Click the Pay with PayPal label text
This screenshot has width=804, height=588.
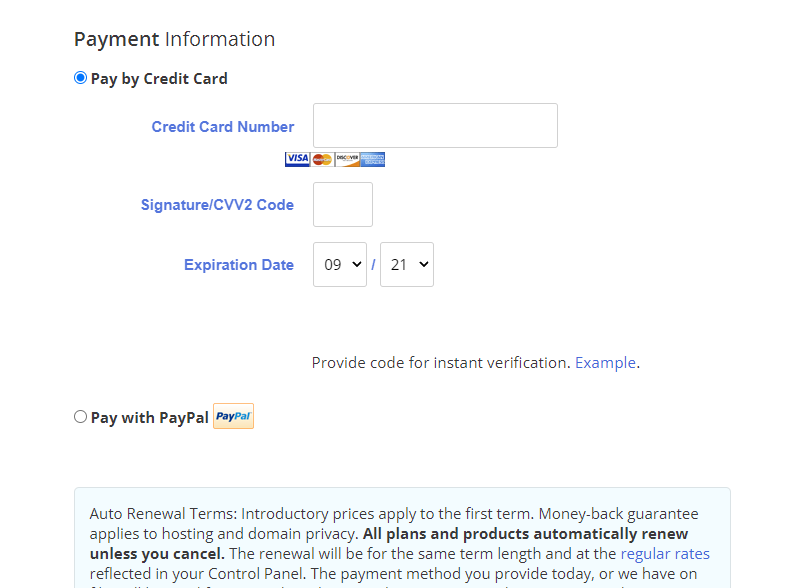tap(150, 418)
